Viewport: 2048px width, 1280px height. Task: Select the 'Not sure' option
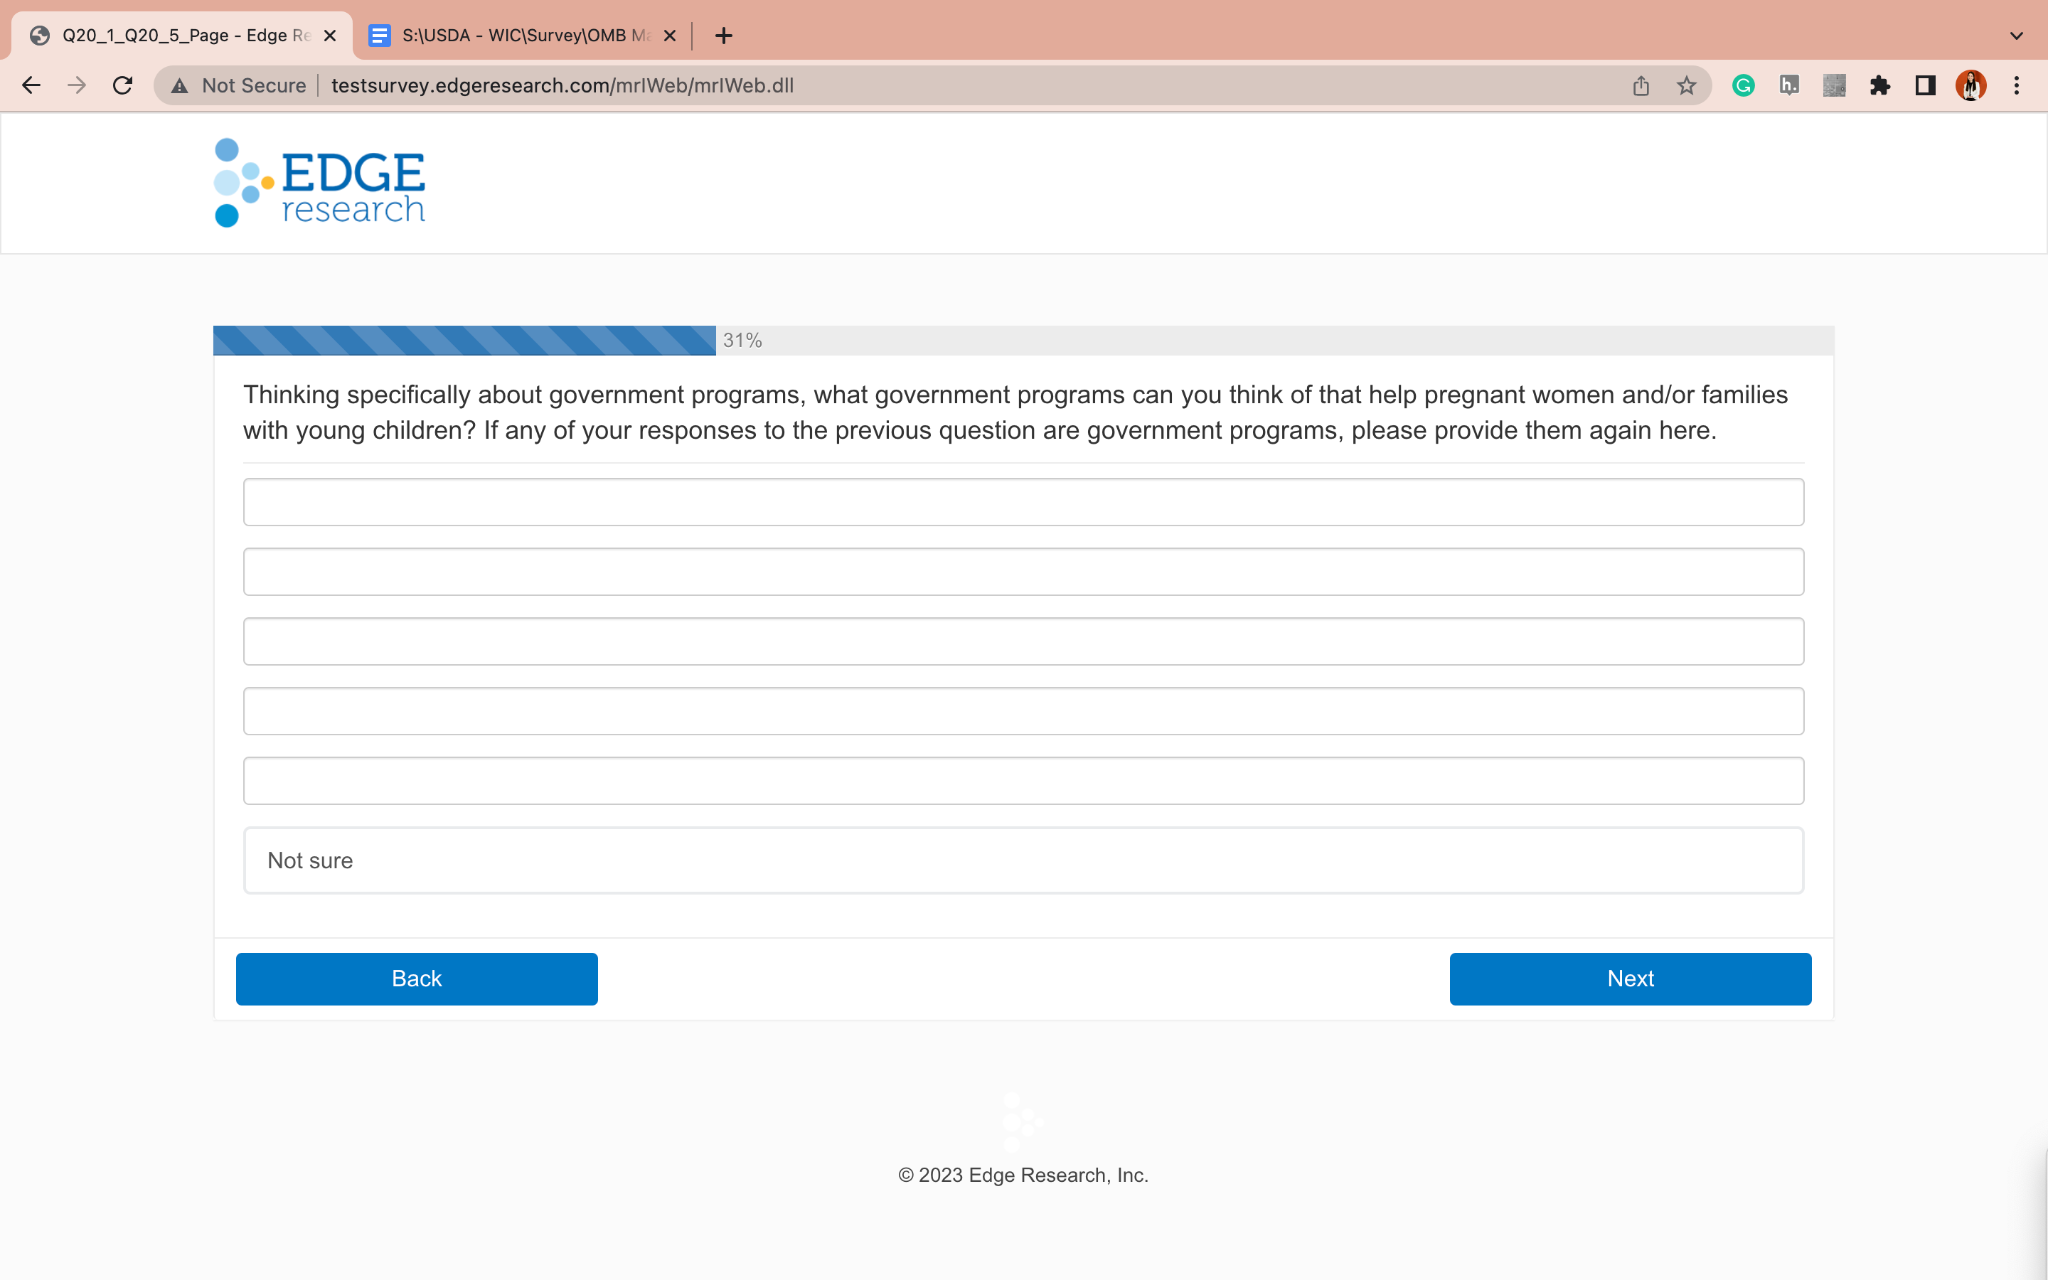tap(1023, 860)
